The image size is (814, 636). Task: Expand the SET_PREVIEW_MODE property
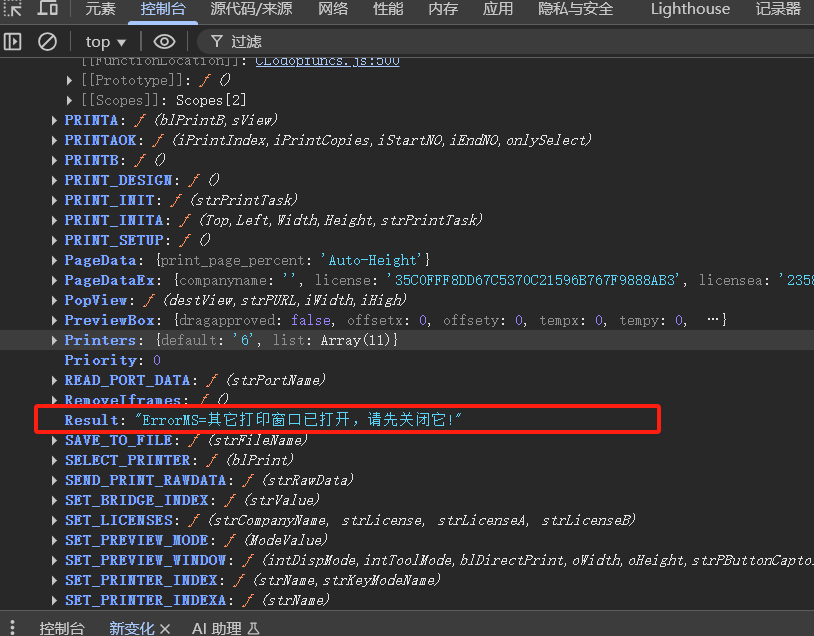tap(55, 540)
